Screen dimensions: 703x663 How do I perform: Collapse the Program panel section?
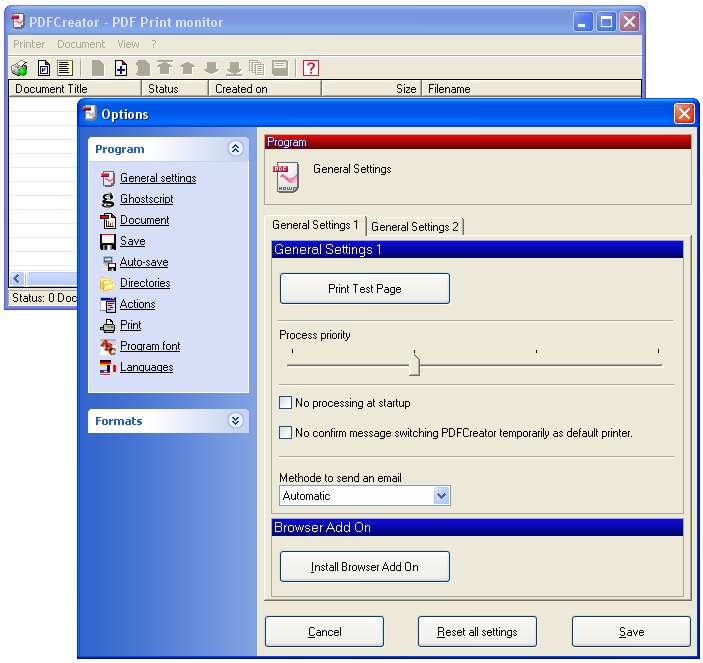click(236, 149)
